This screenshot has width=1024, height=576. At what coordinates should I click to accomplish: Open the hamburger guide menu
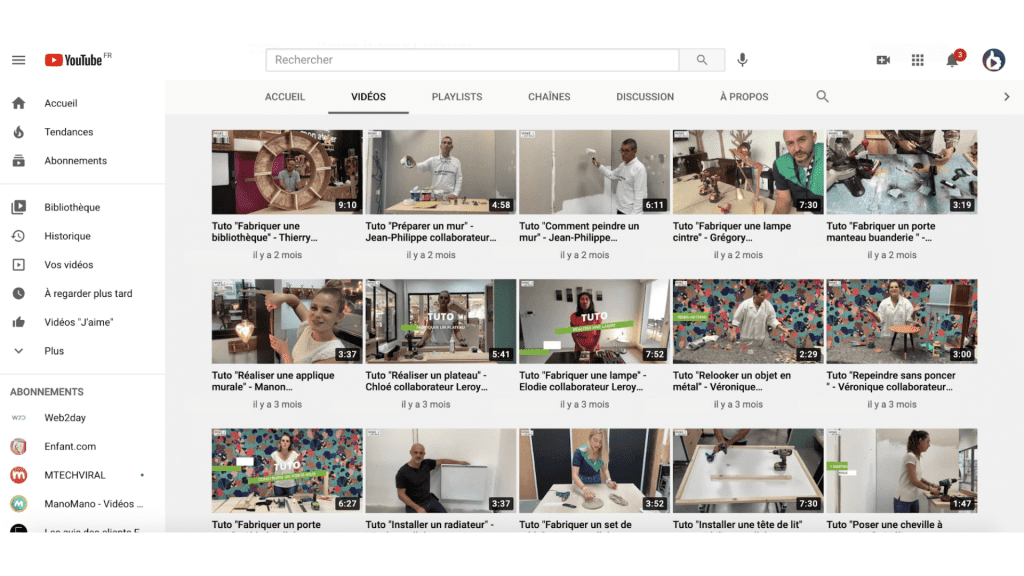pos(18,60)
